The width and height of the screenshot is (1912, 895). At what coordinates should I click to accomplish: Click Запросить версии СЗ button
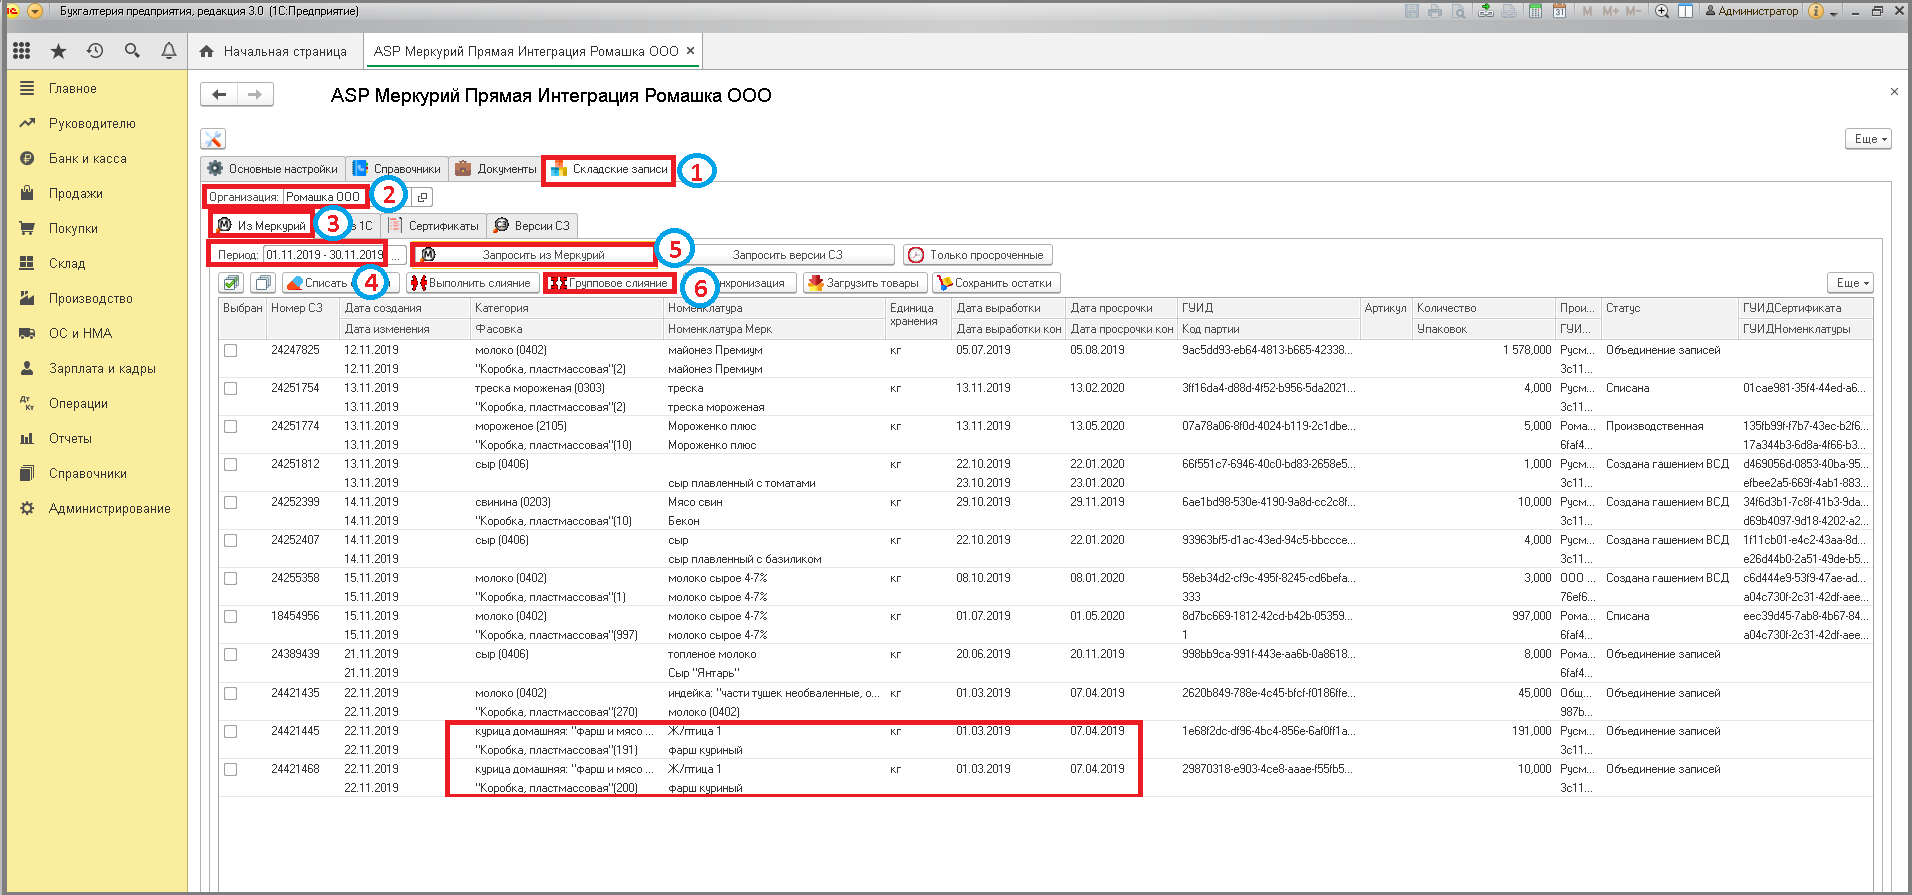787,255
